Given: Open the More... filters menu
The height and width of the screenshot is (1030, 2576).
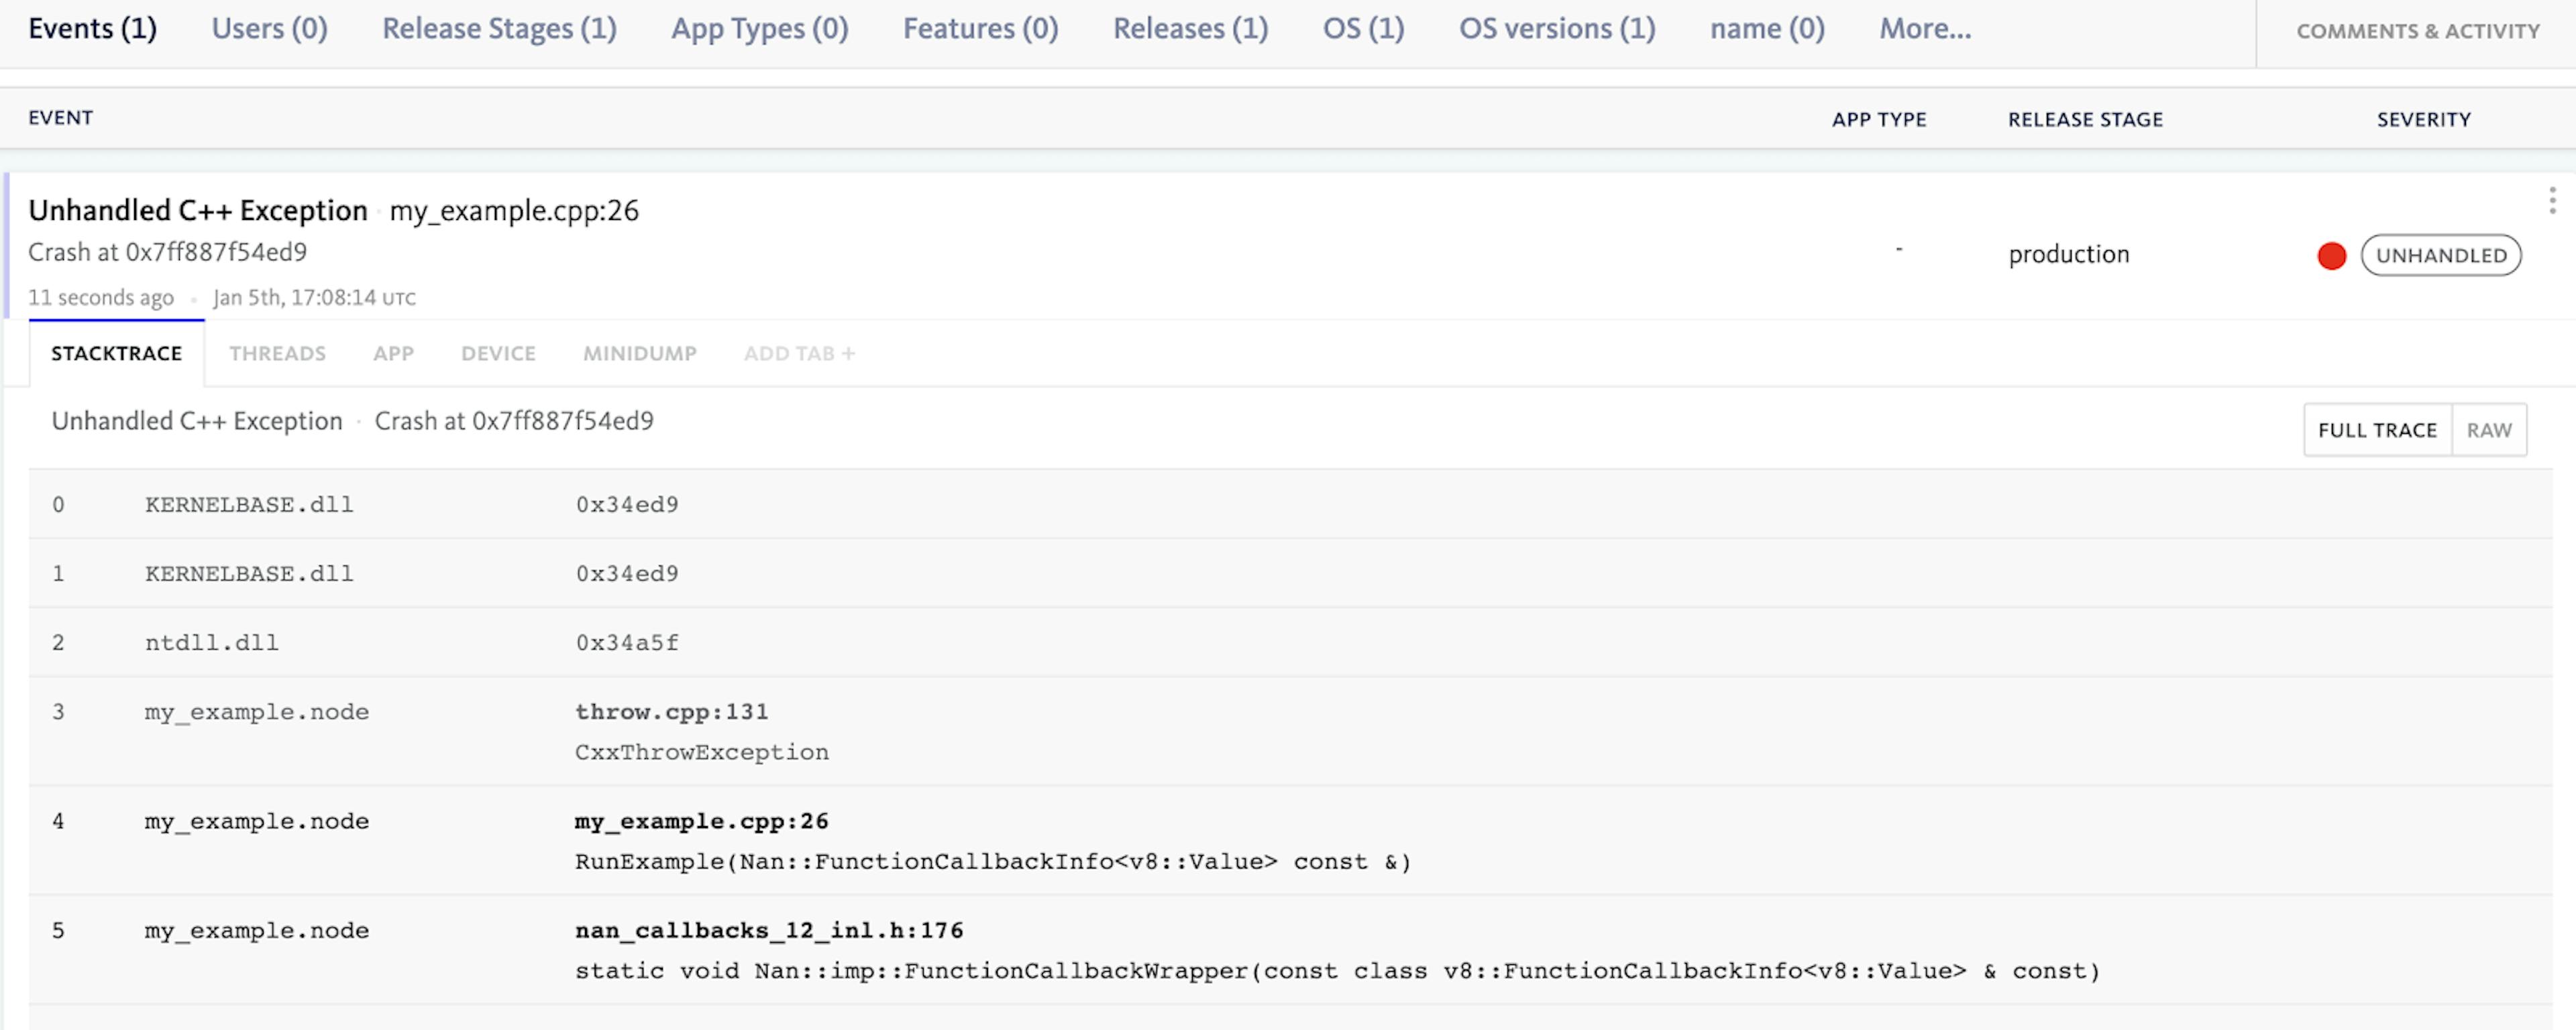Looking at the screenshot, I should [1923, 28].
